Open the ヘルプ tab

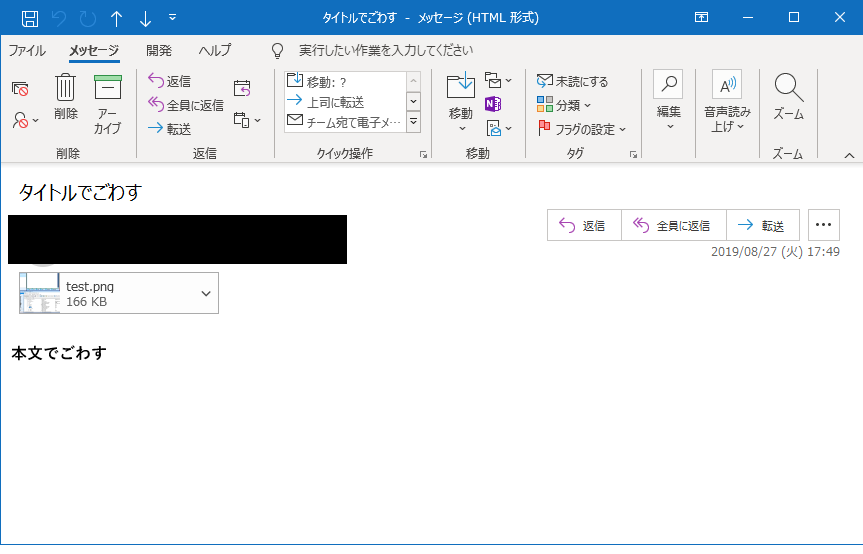coord(215,51)
